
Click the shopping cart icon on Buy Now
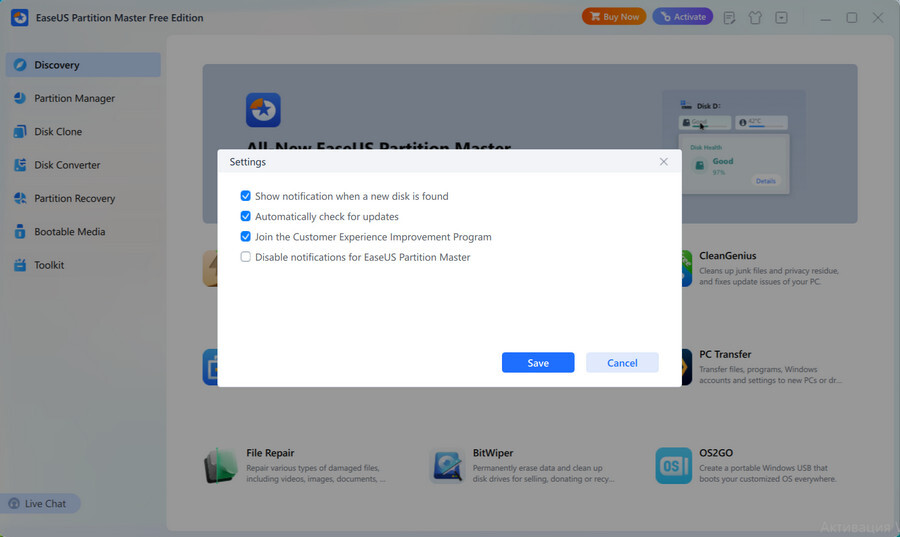coord(595,17)
